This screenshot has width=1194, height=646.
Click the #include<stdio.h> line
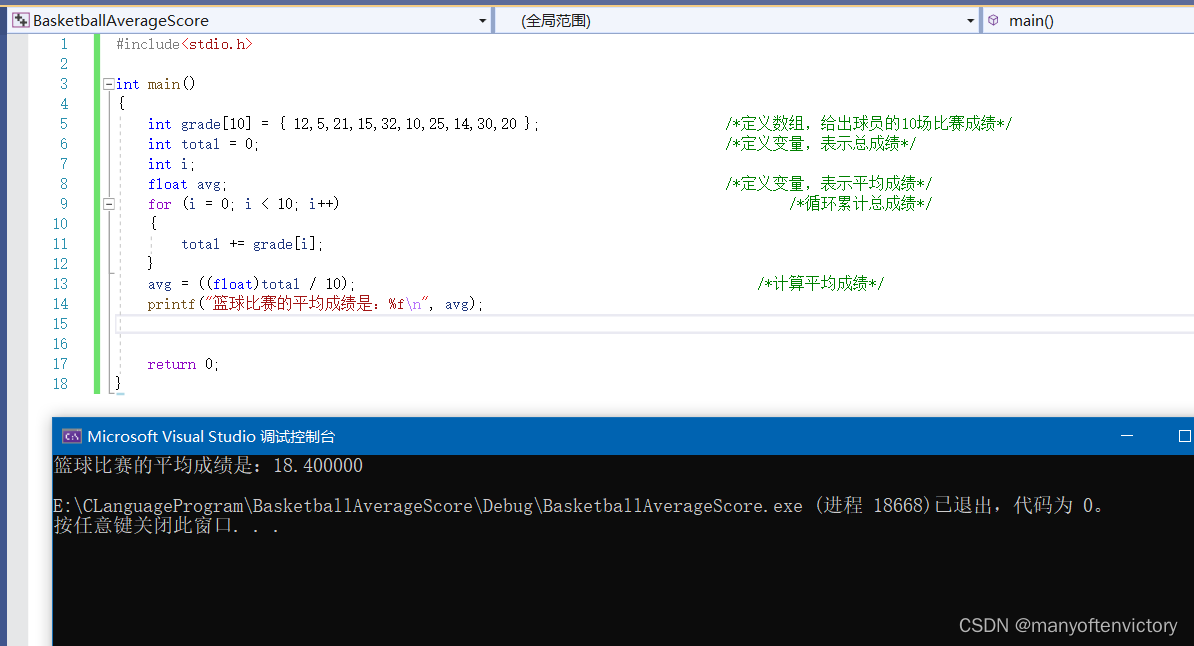pos(184,44)
